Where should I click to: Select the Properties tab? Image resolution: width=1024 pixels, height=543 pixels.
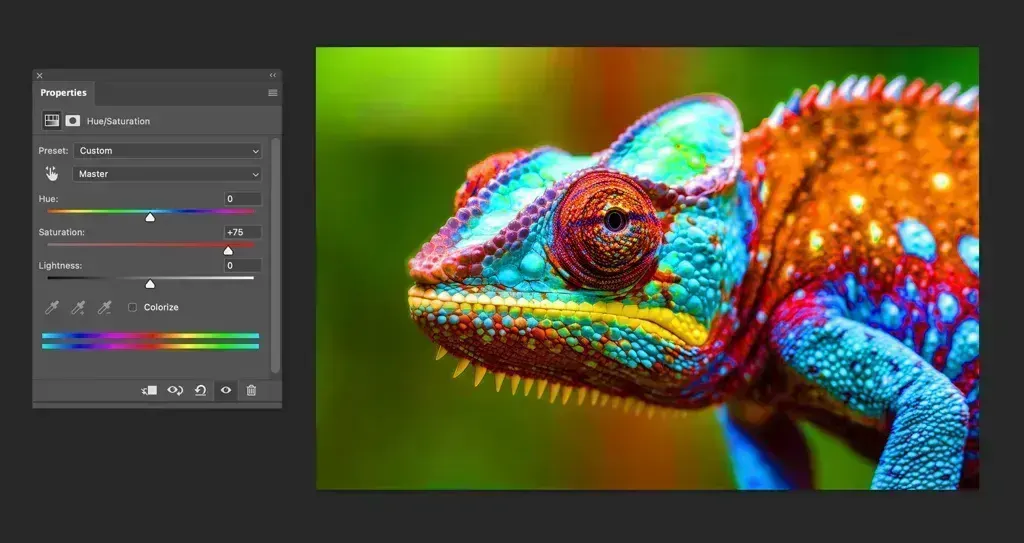(x=63, y=93)
